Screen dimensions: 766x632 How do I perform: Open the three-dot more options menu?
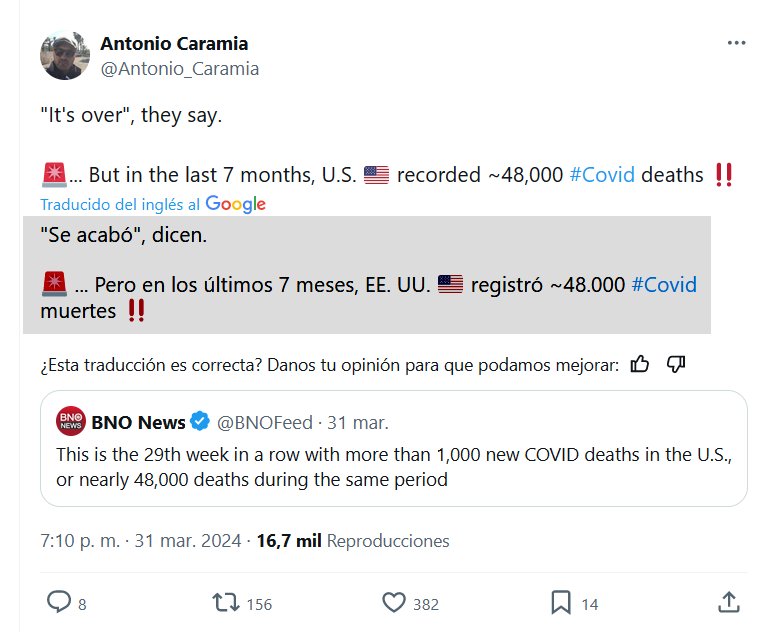click(x=736, y=43)
